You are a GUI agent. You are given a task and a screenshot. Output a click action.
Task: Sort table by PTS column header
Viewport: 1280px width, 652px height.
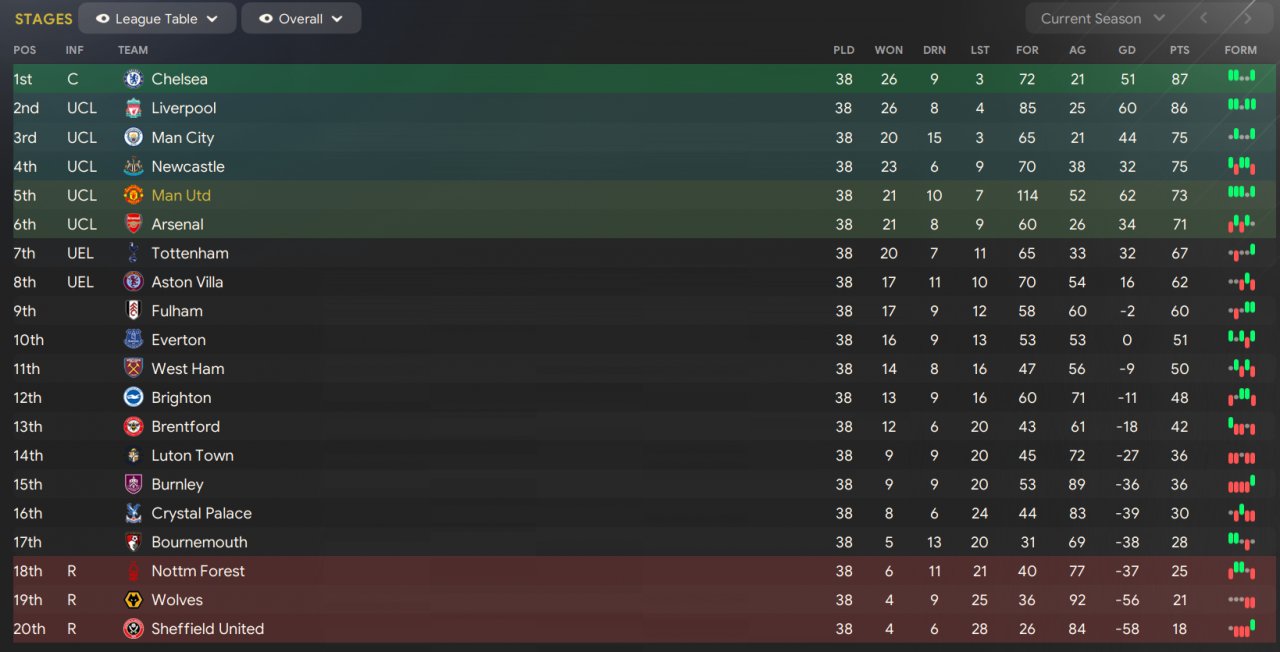click(1179, 50)
